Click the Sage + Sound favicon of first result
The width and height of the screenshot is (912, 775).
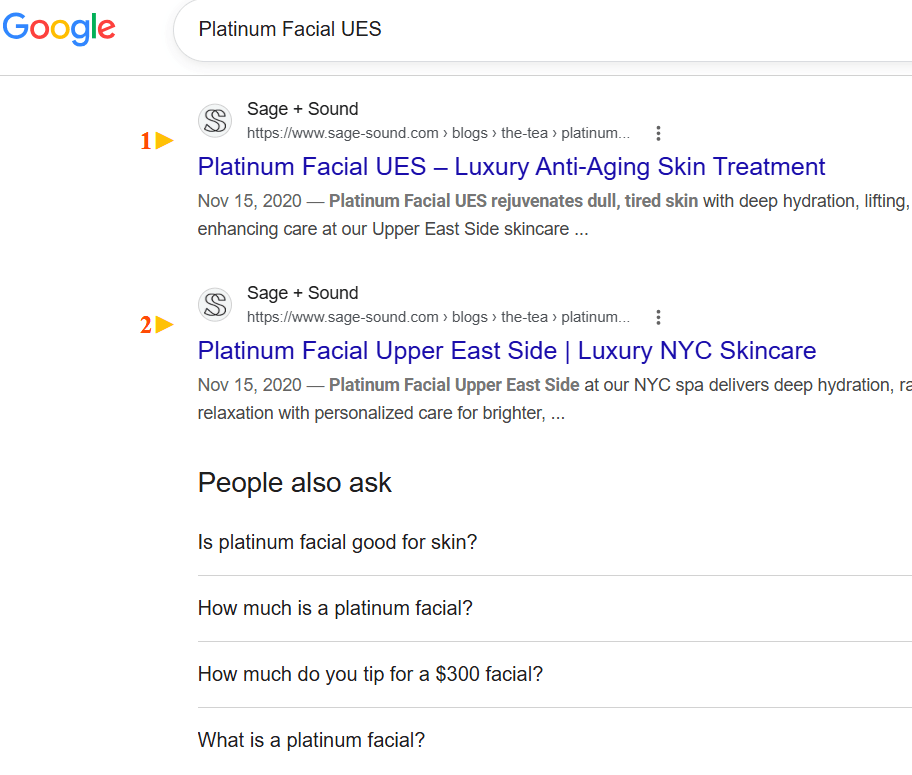pyautogui.click(x=215, y=121)
